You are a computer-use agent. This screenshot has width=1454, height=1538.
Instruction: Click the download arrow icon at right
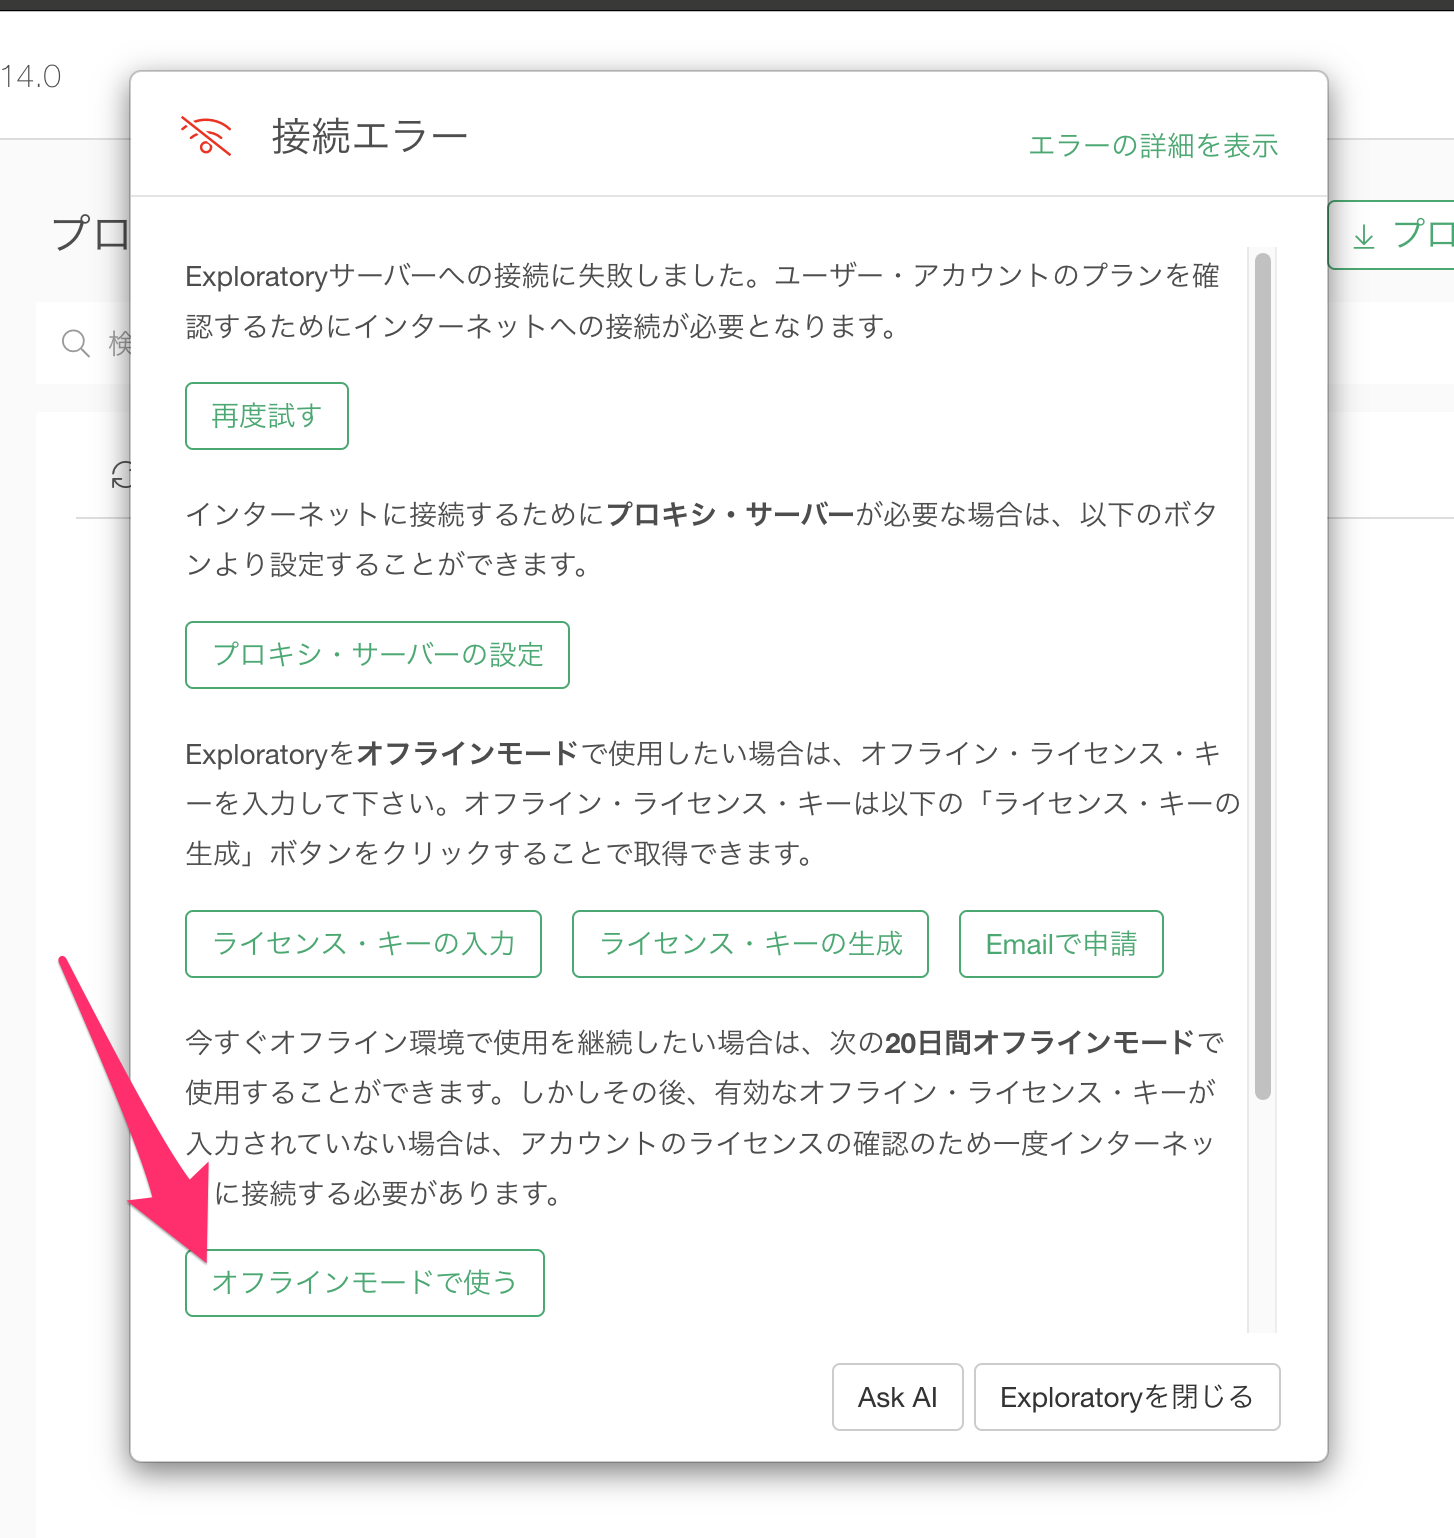point(1363,237)
